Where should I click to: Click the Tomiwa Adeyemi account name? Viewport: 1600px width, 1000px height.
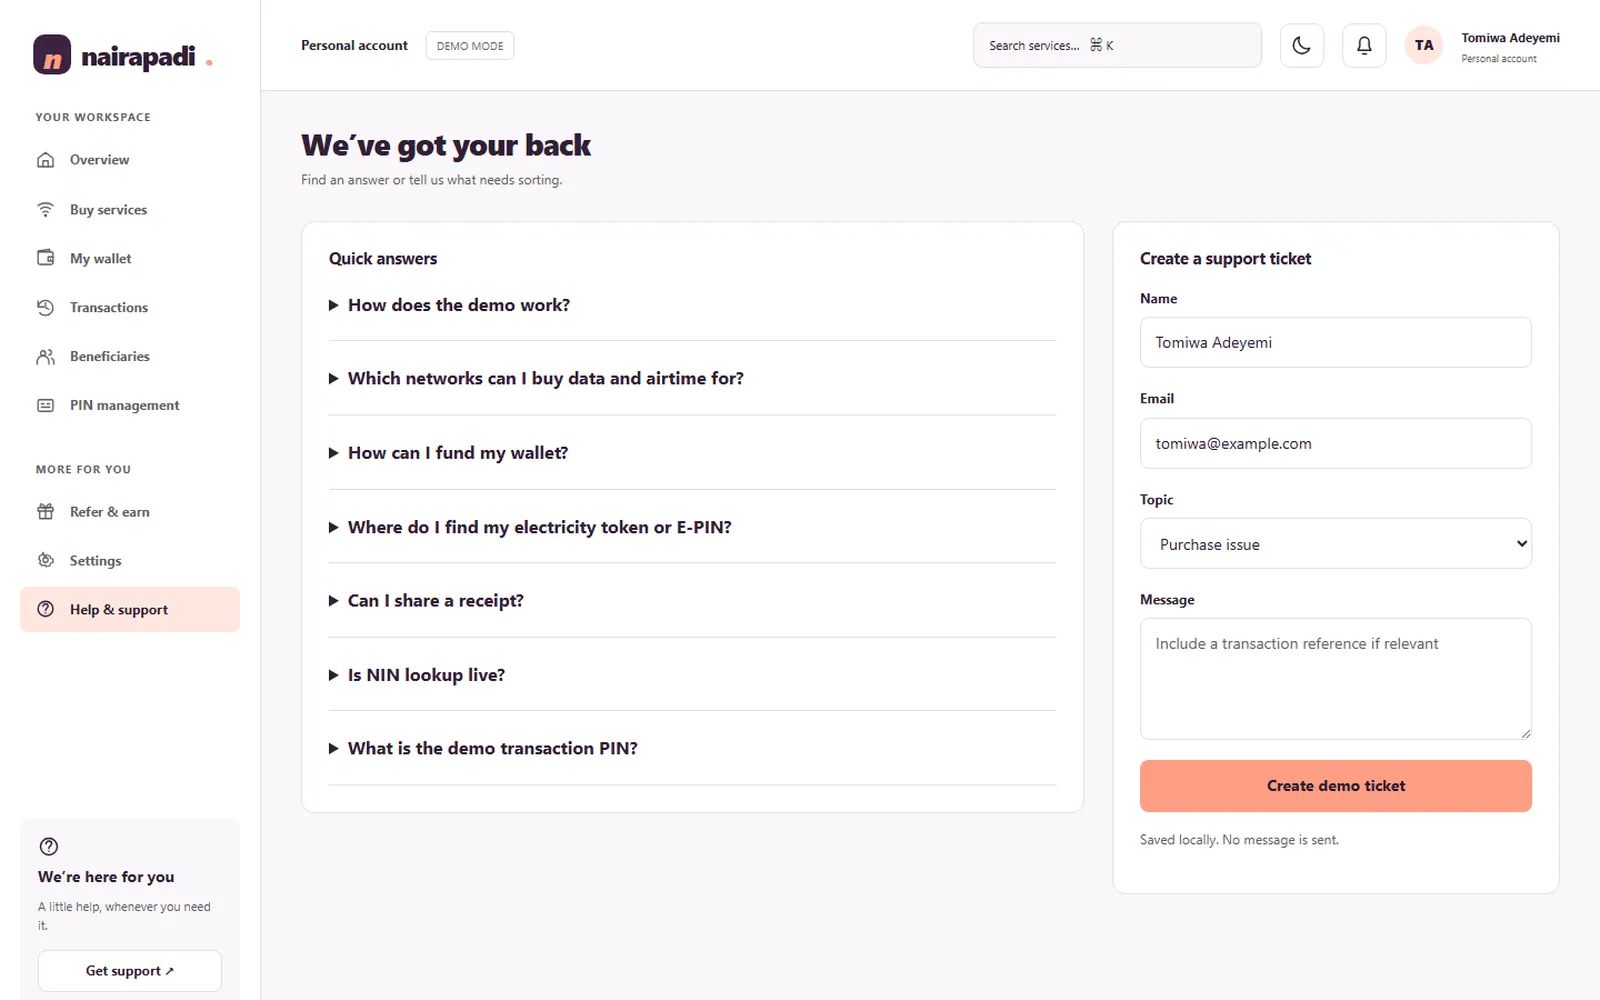pos(1510,38)
